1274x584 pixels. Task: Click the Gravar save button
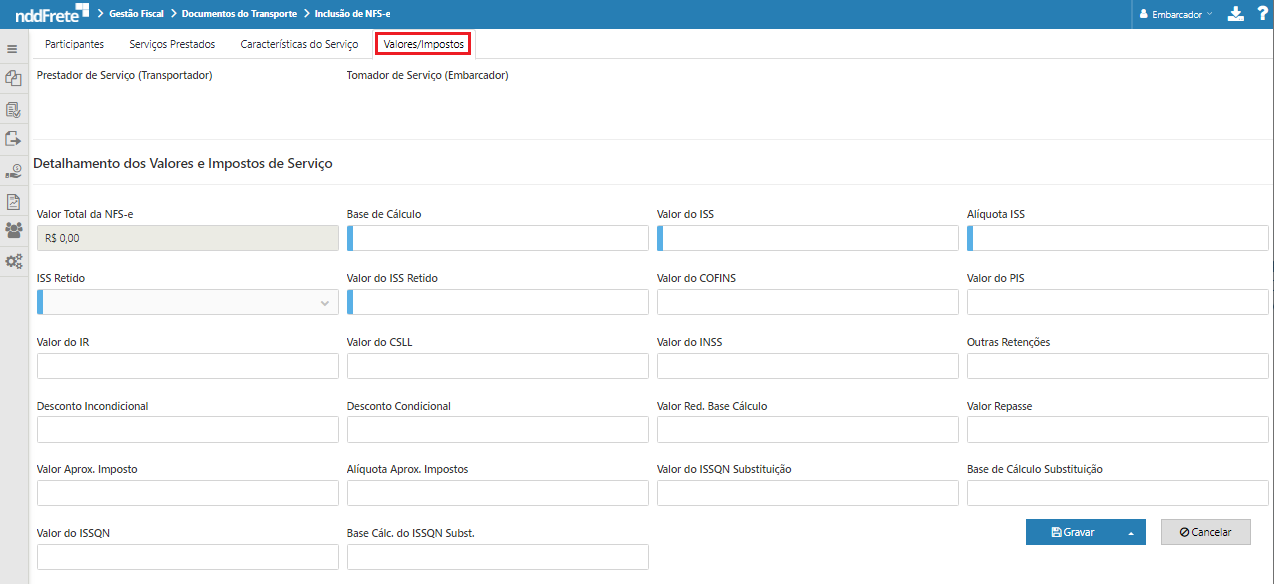(x=1072, y=533)
